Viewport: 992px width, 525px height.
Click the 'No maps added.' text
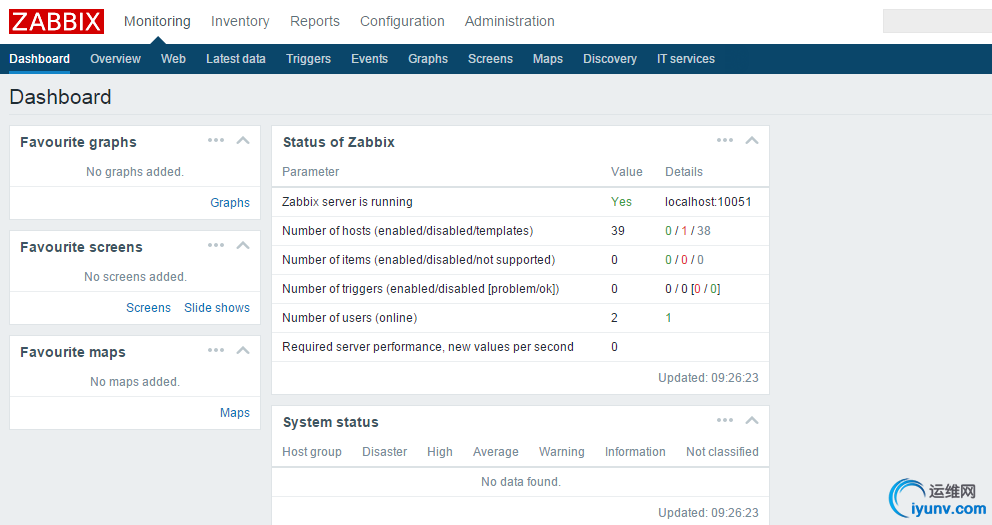pyautogui.click(x=135, y=381)
